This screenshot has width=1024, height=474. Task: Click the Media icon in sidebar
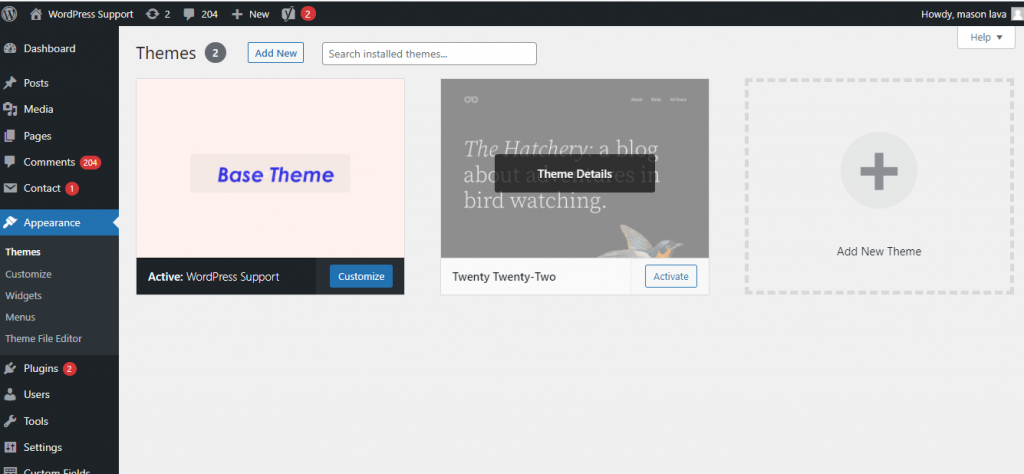10,109
